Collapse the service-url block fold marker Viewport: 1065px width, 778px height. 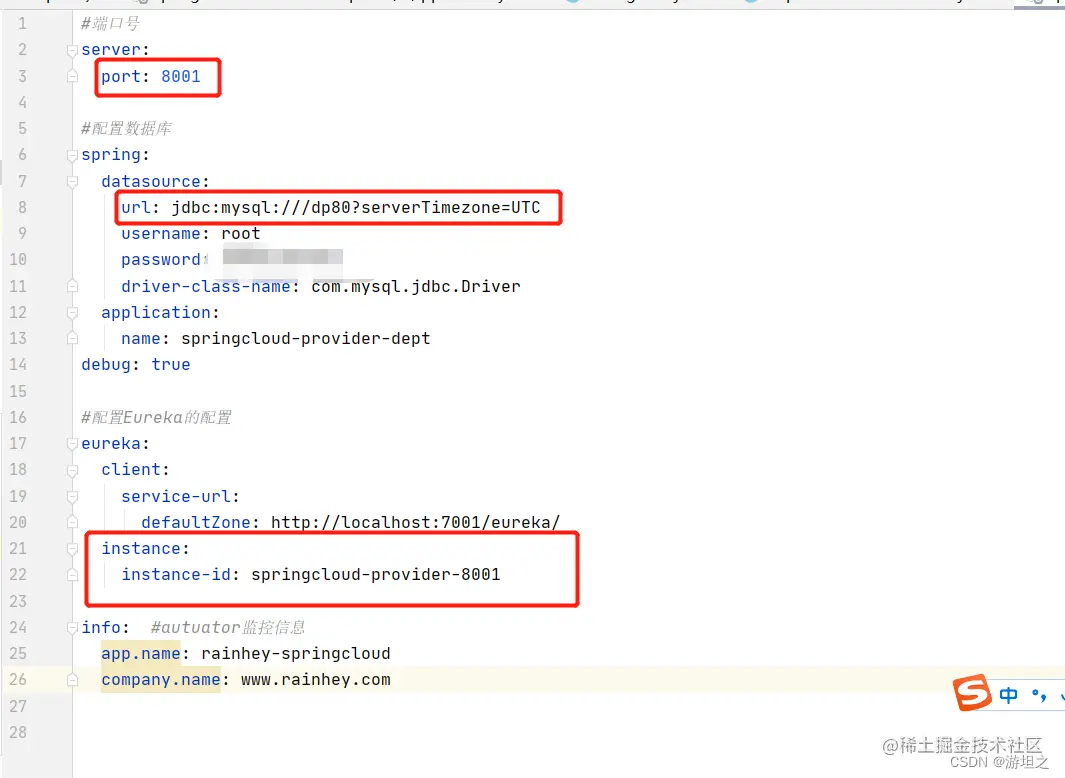click(73, 497)
